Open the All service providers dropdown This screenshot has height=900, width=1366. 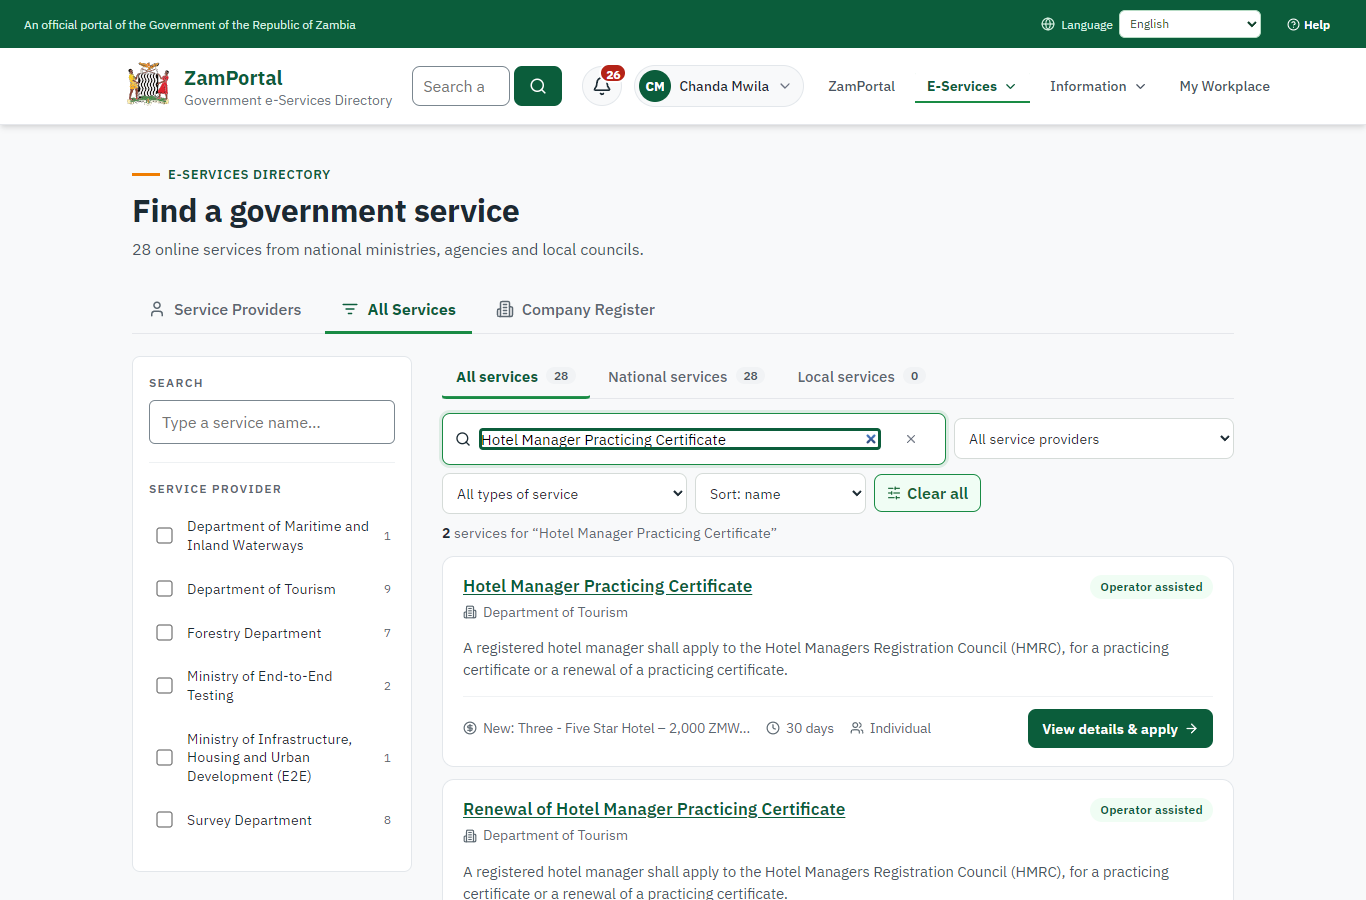coord(1094,439)
